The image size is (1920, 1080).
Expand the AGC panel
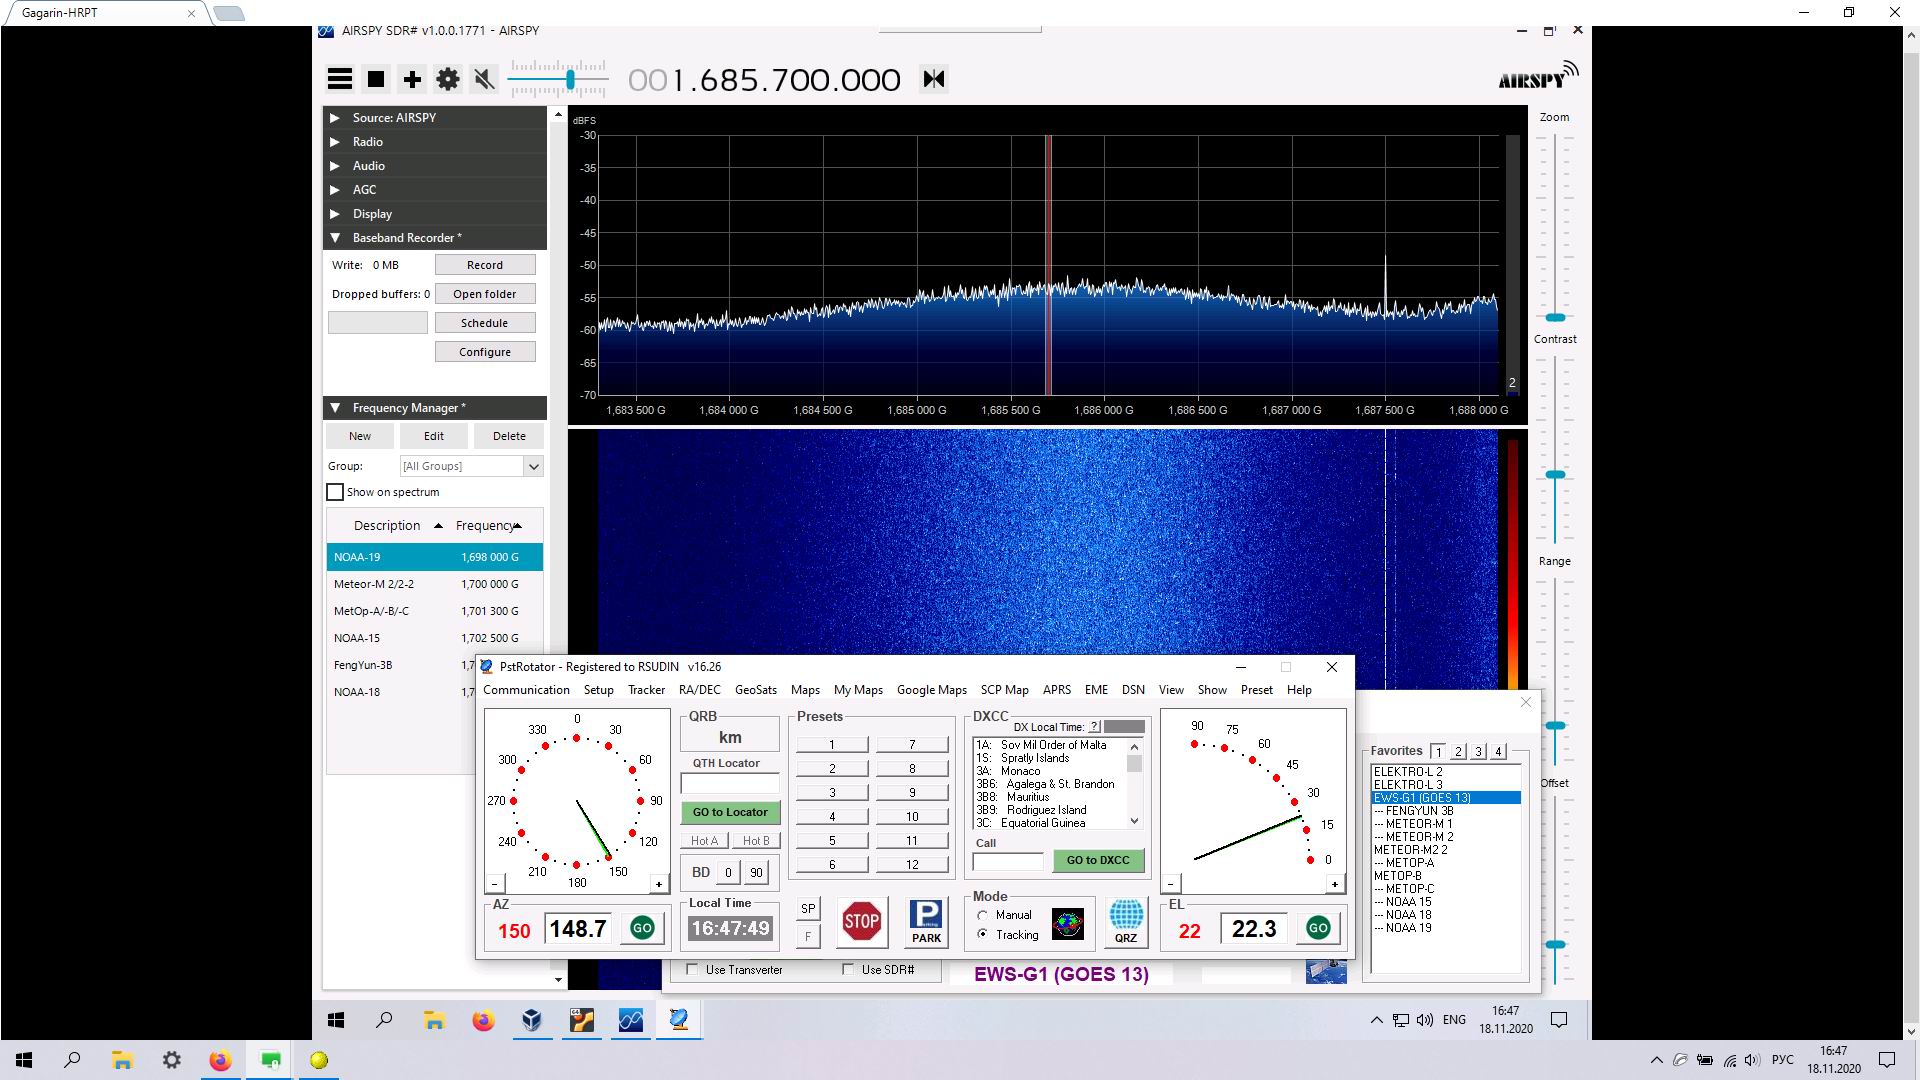click(x=434, y=189)
